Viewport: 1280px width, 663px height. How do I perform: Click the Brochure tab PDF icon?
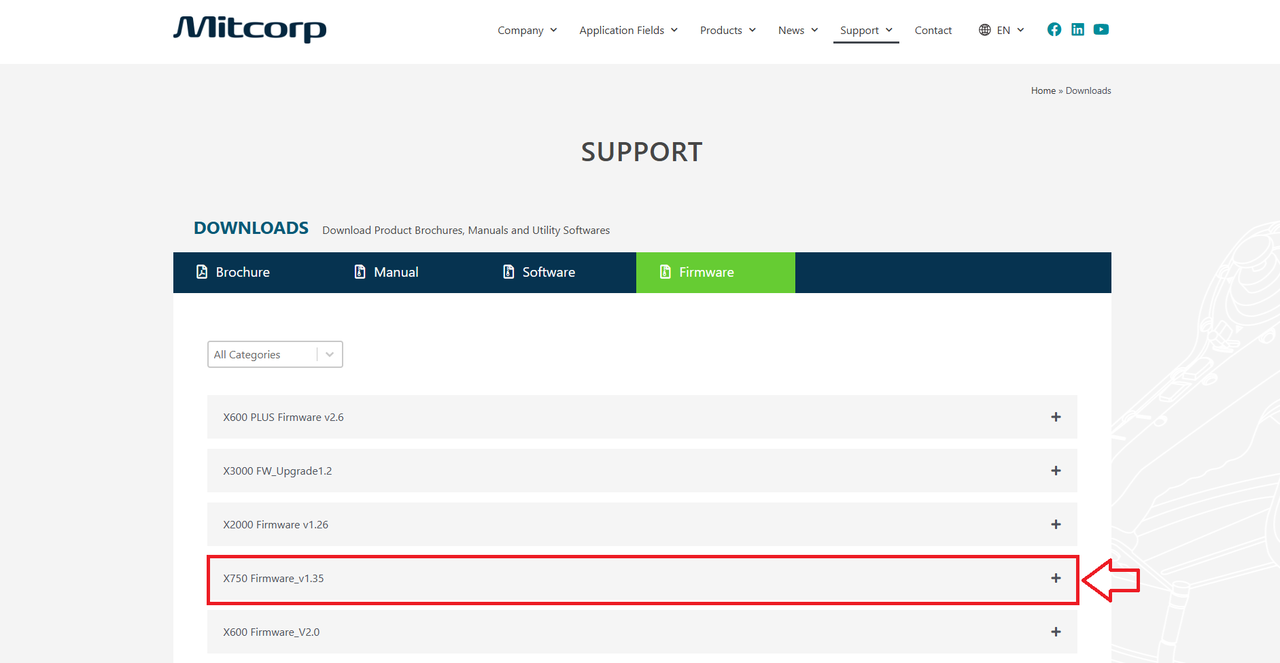tap(202, 272)
